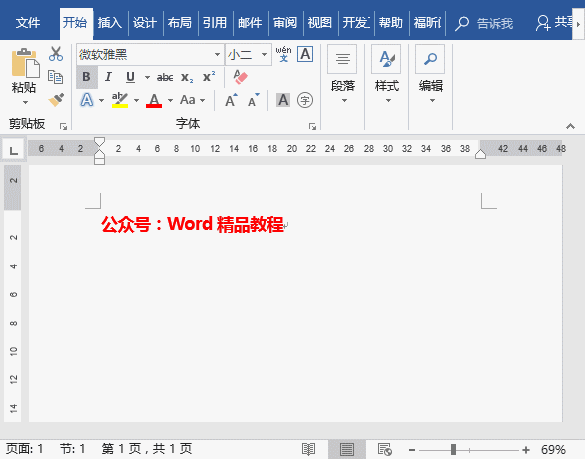This screenshot has width=585, height=459.
Task: Toggle superscript formatting
Action: [209, 77]
